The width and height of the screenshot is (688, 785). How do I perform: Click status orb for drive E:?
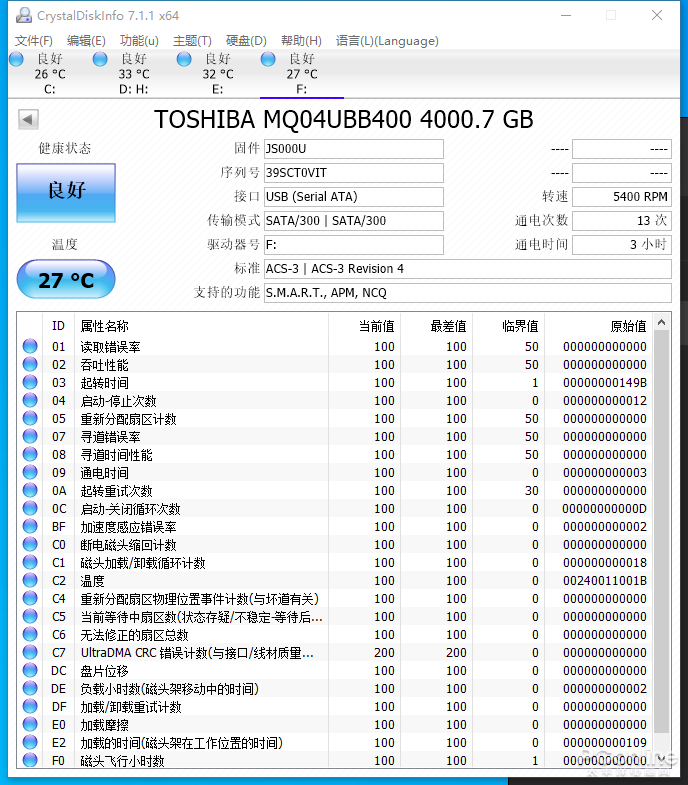(x=184, y=59)
